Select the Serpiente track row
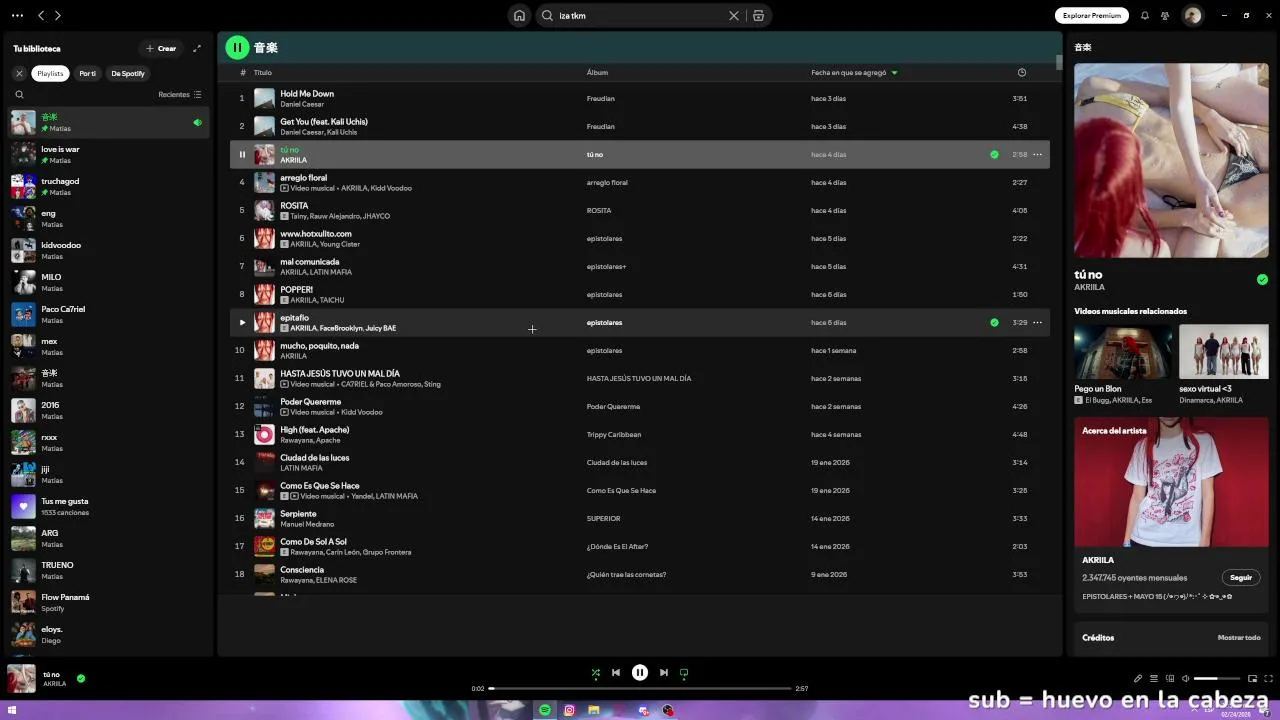This screenshot has height=720, width=1280. click(x=640, y=518)
